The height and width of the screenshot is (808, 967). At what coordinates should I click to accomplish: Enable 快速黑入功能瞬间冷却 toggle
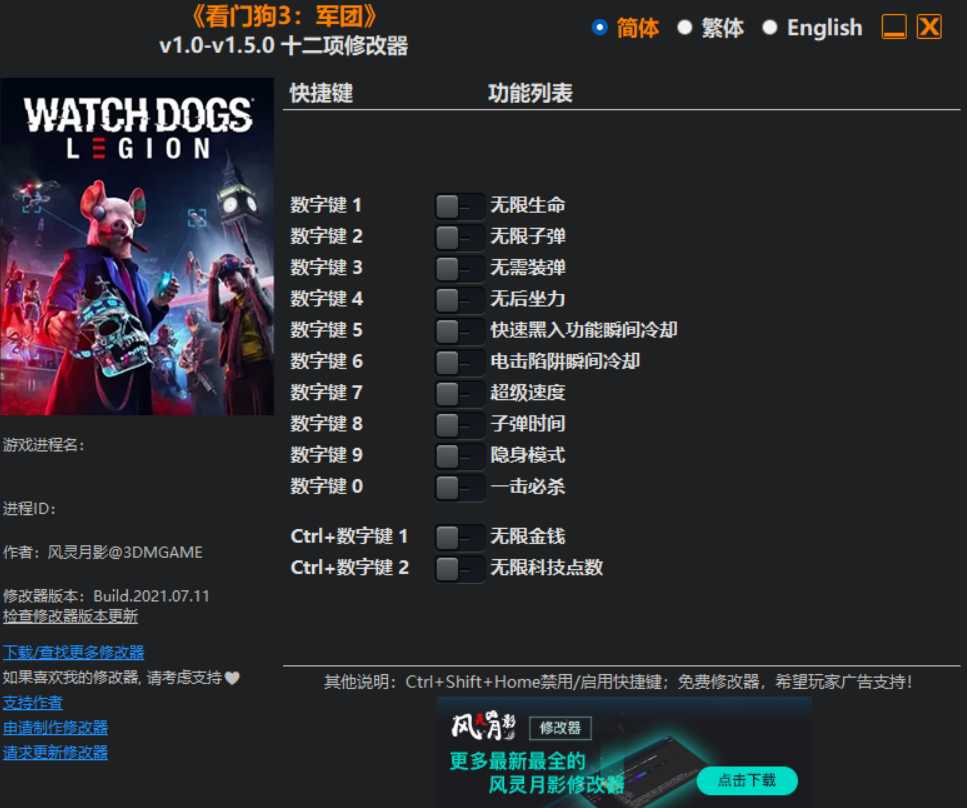click(x=459, y=330)
